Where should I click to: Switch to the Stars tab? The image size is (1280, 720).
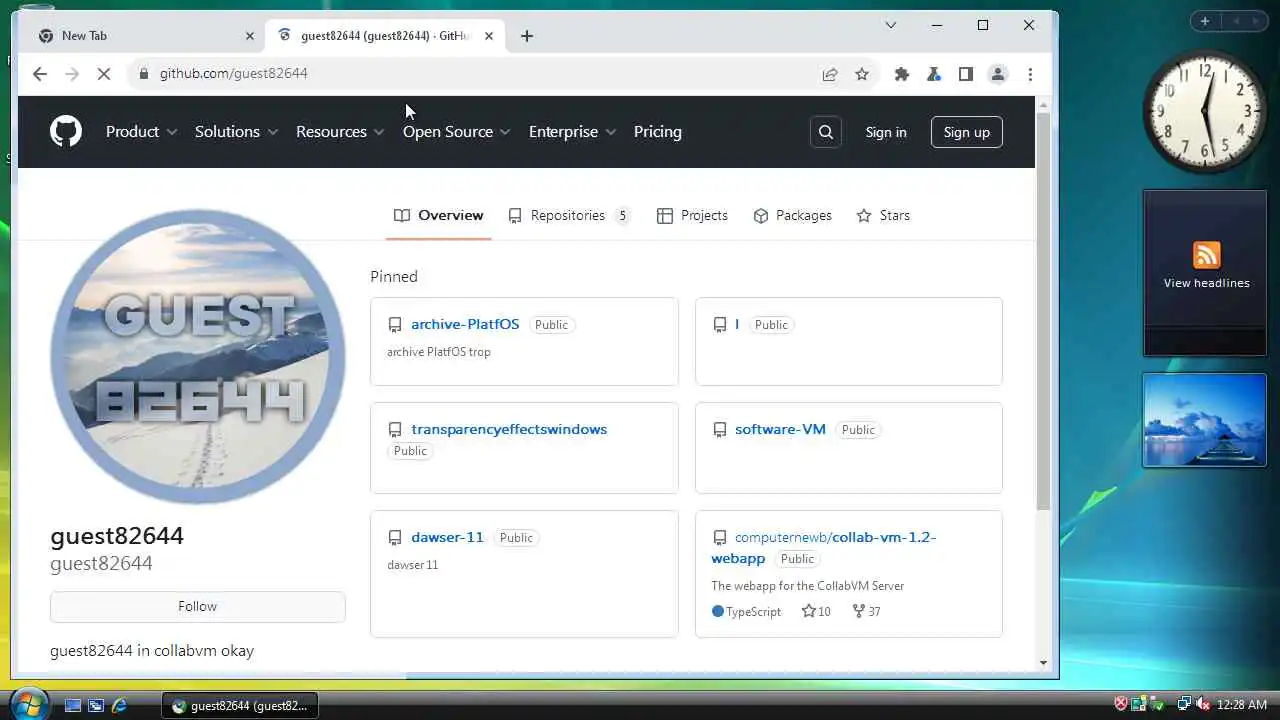click(883, 215)
